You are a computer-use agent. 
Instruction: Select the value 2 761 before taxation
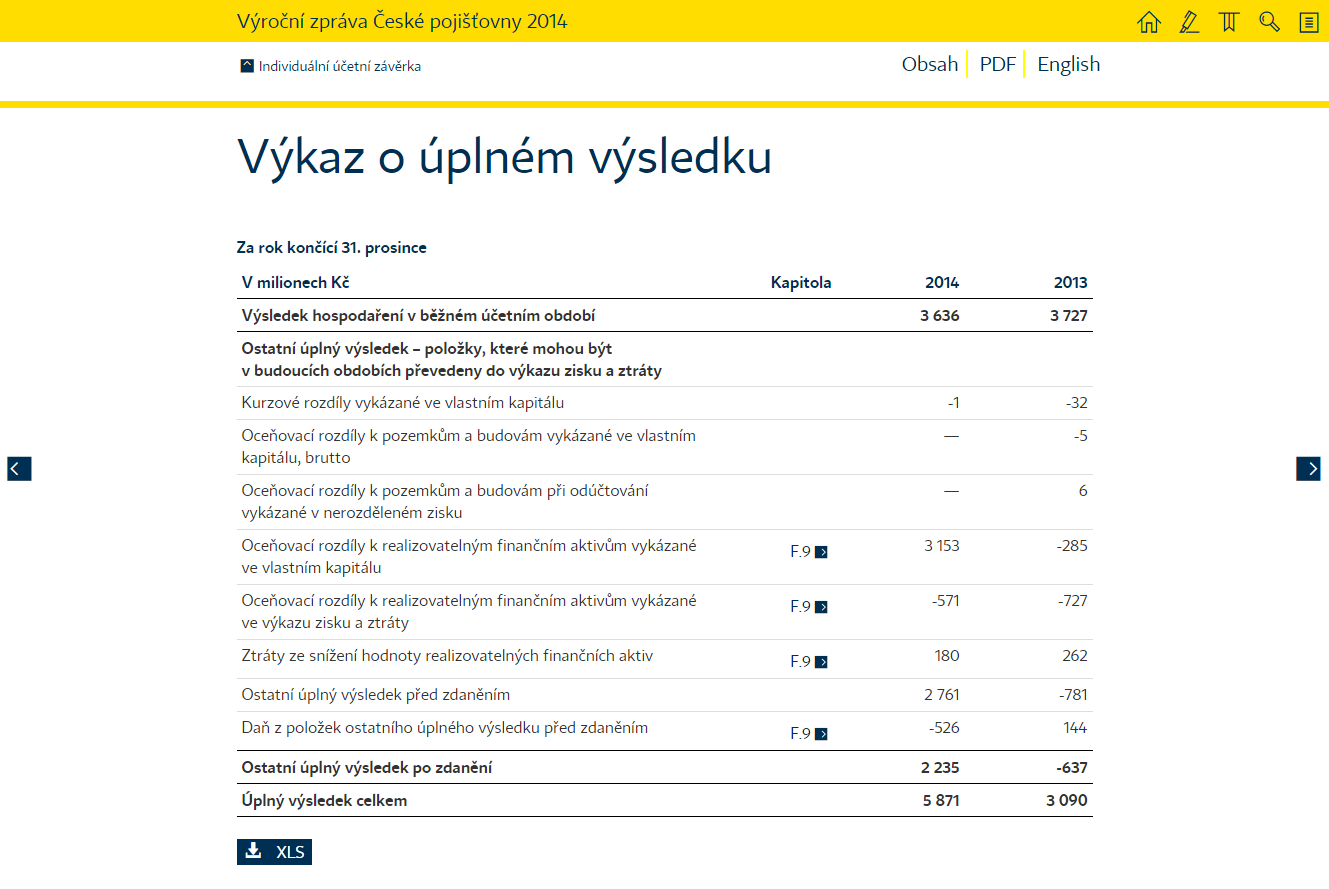942,694
